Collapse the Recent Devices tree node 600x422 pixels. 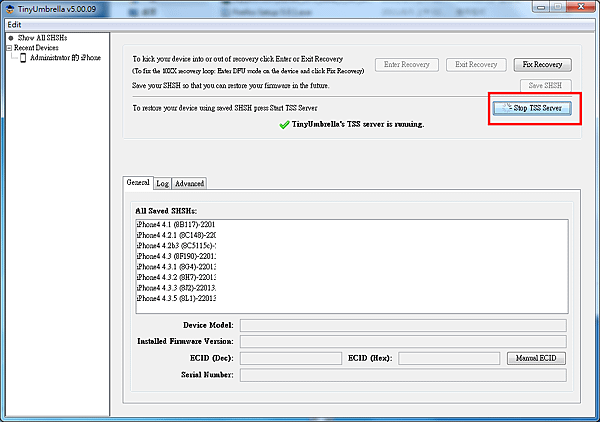coord(9,48)
